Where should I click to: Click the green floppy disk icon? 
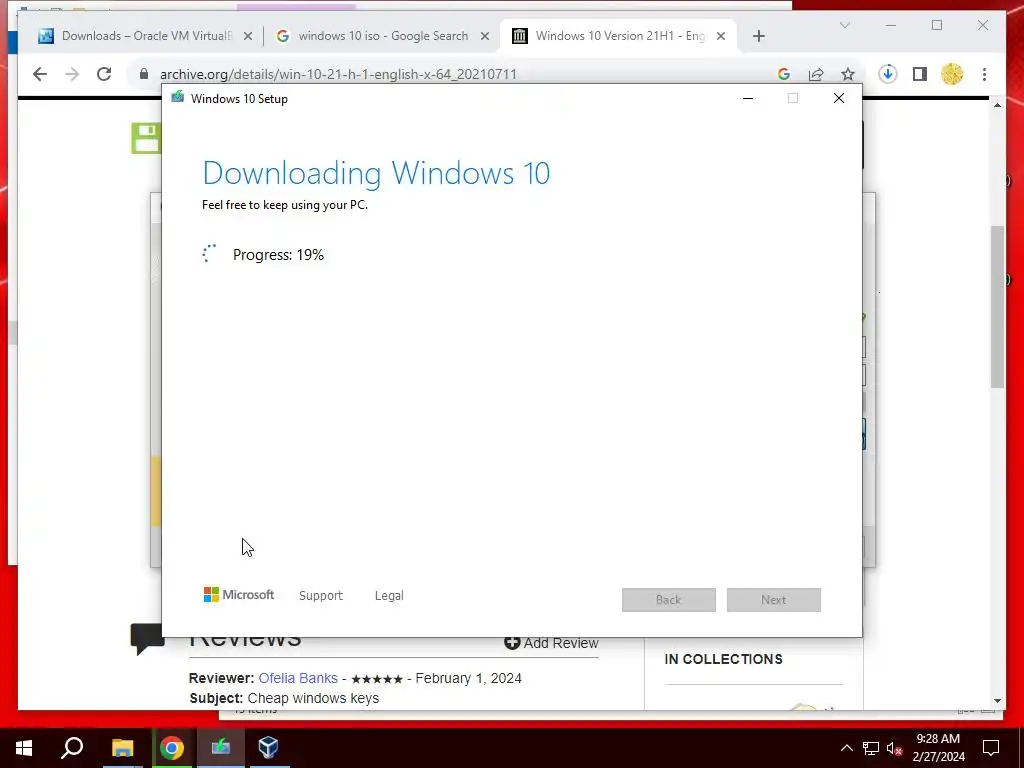pos(146,138)
